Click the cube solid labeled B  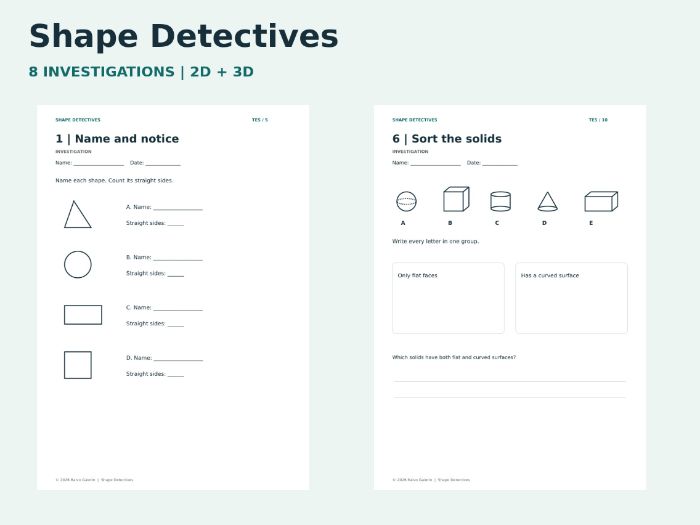click(x=456, y=199)
